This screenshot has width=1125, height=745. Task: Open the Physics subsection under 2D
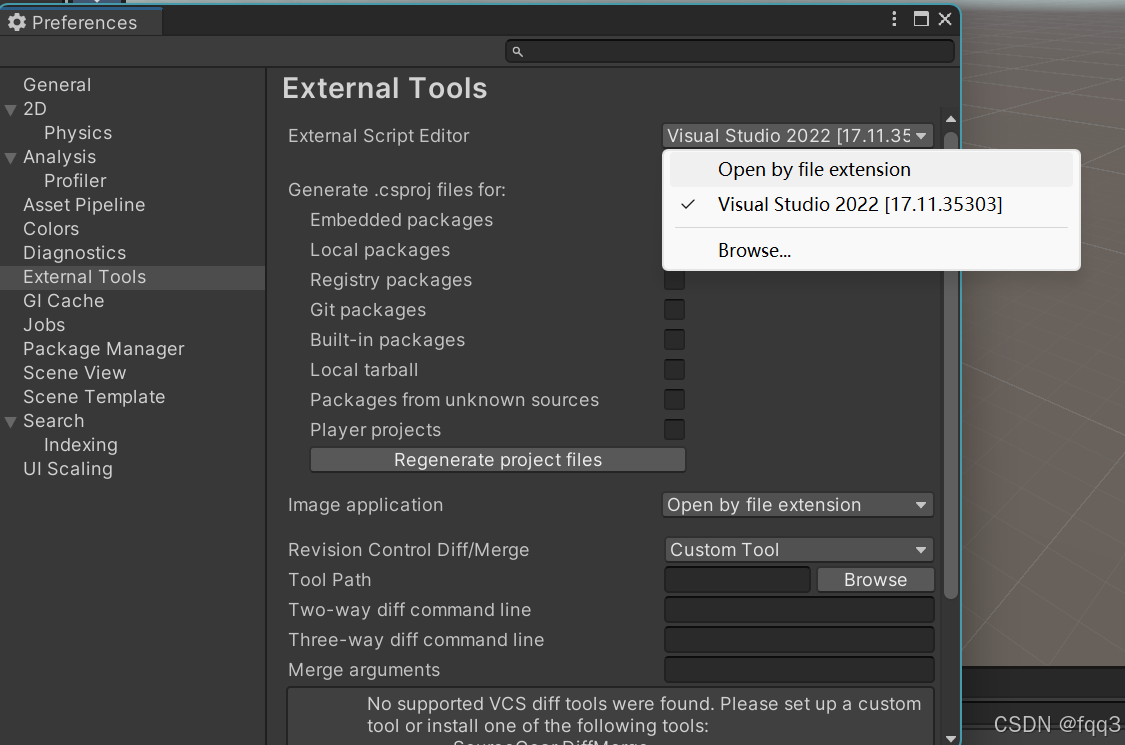pos(78,133)
